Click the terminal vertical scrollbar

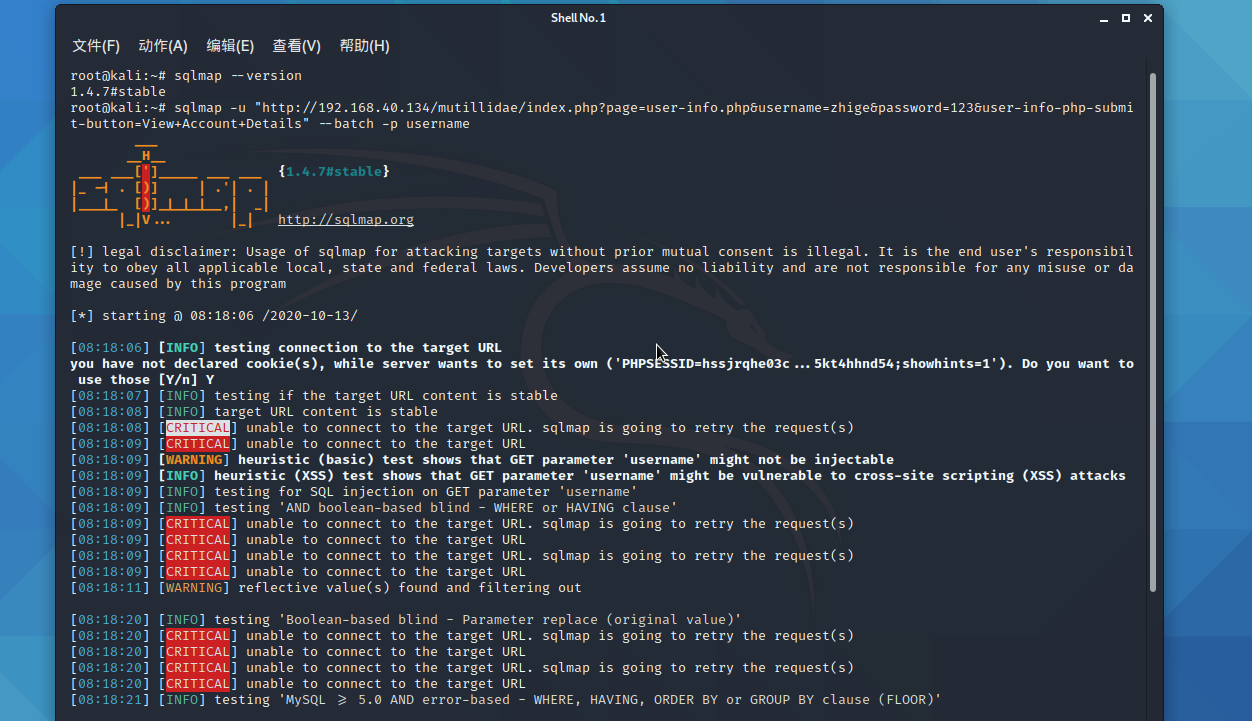coord(1152,330)
